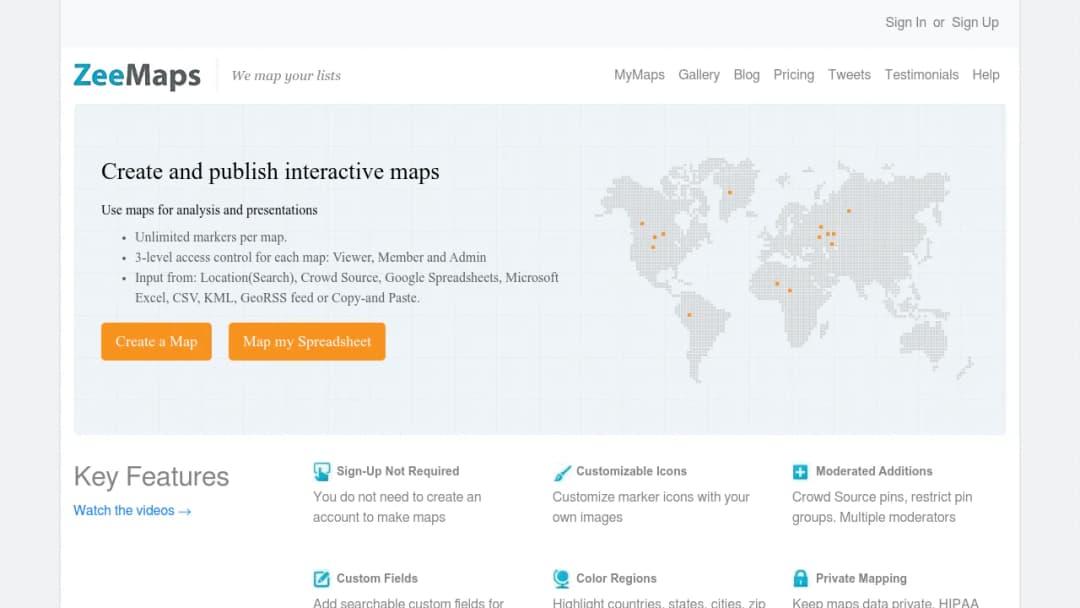This screenshot has width=1080, height=608.
Task: Open the Blog link in navigation
Action: tap(746, 75)
